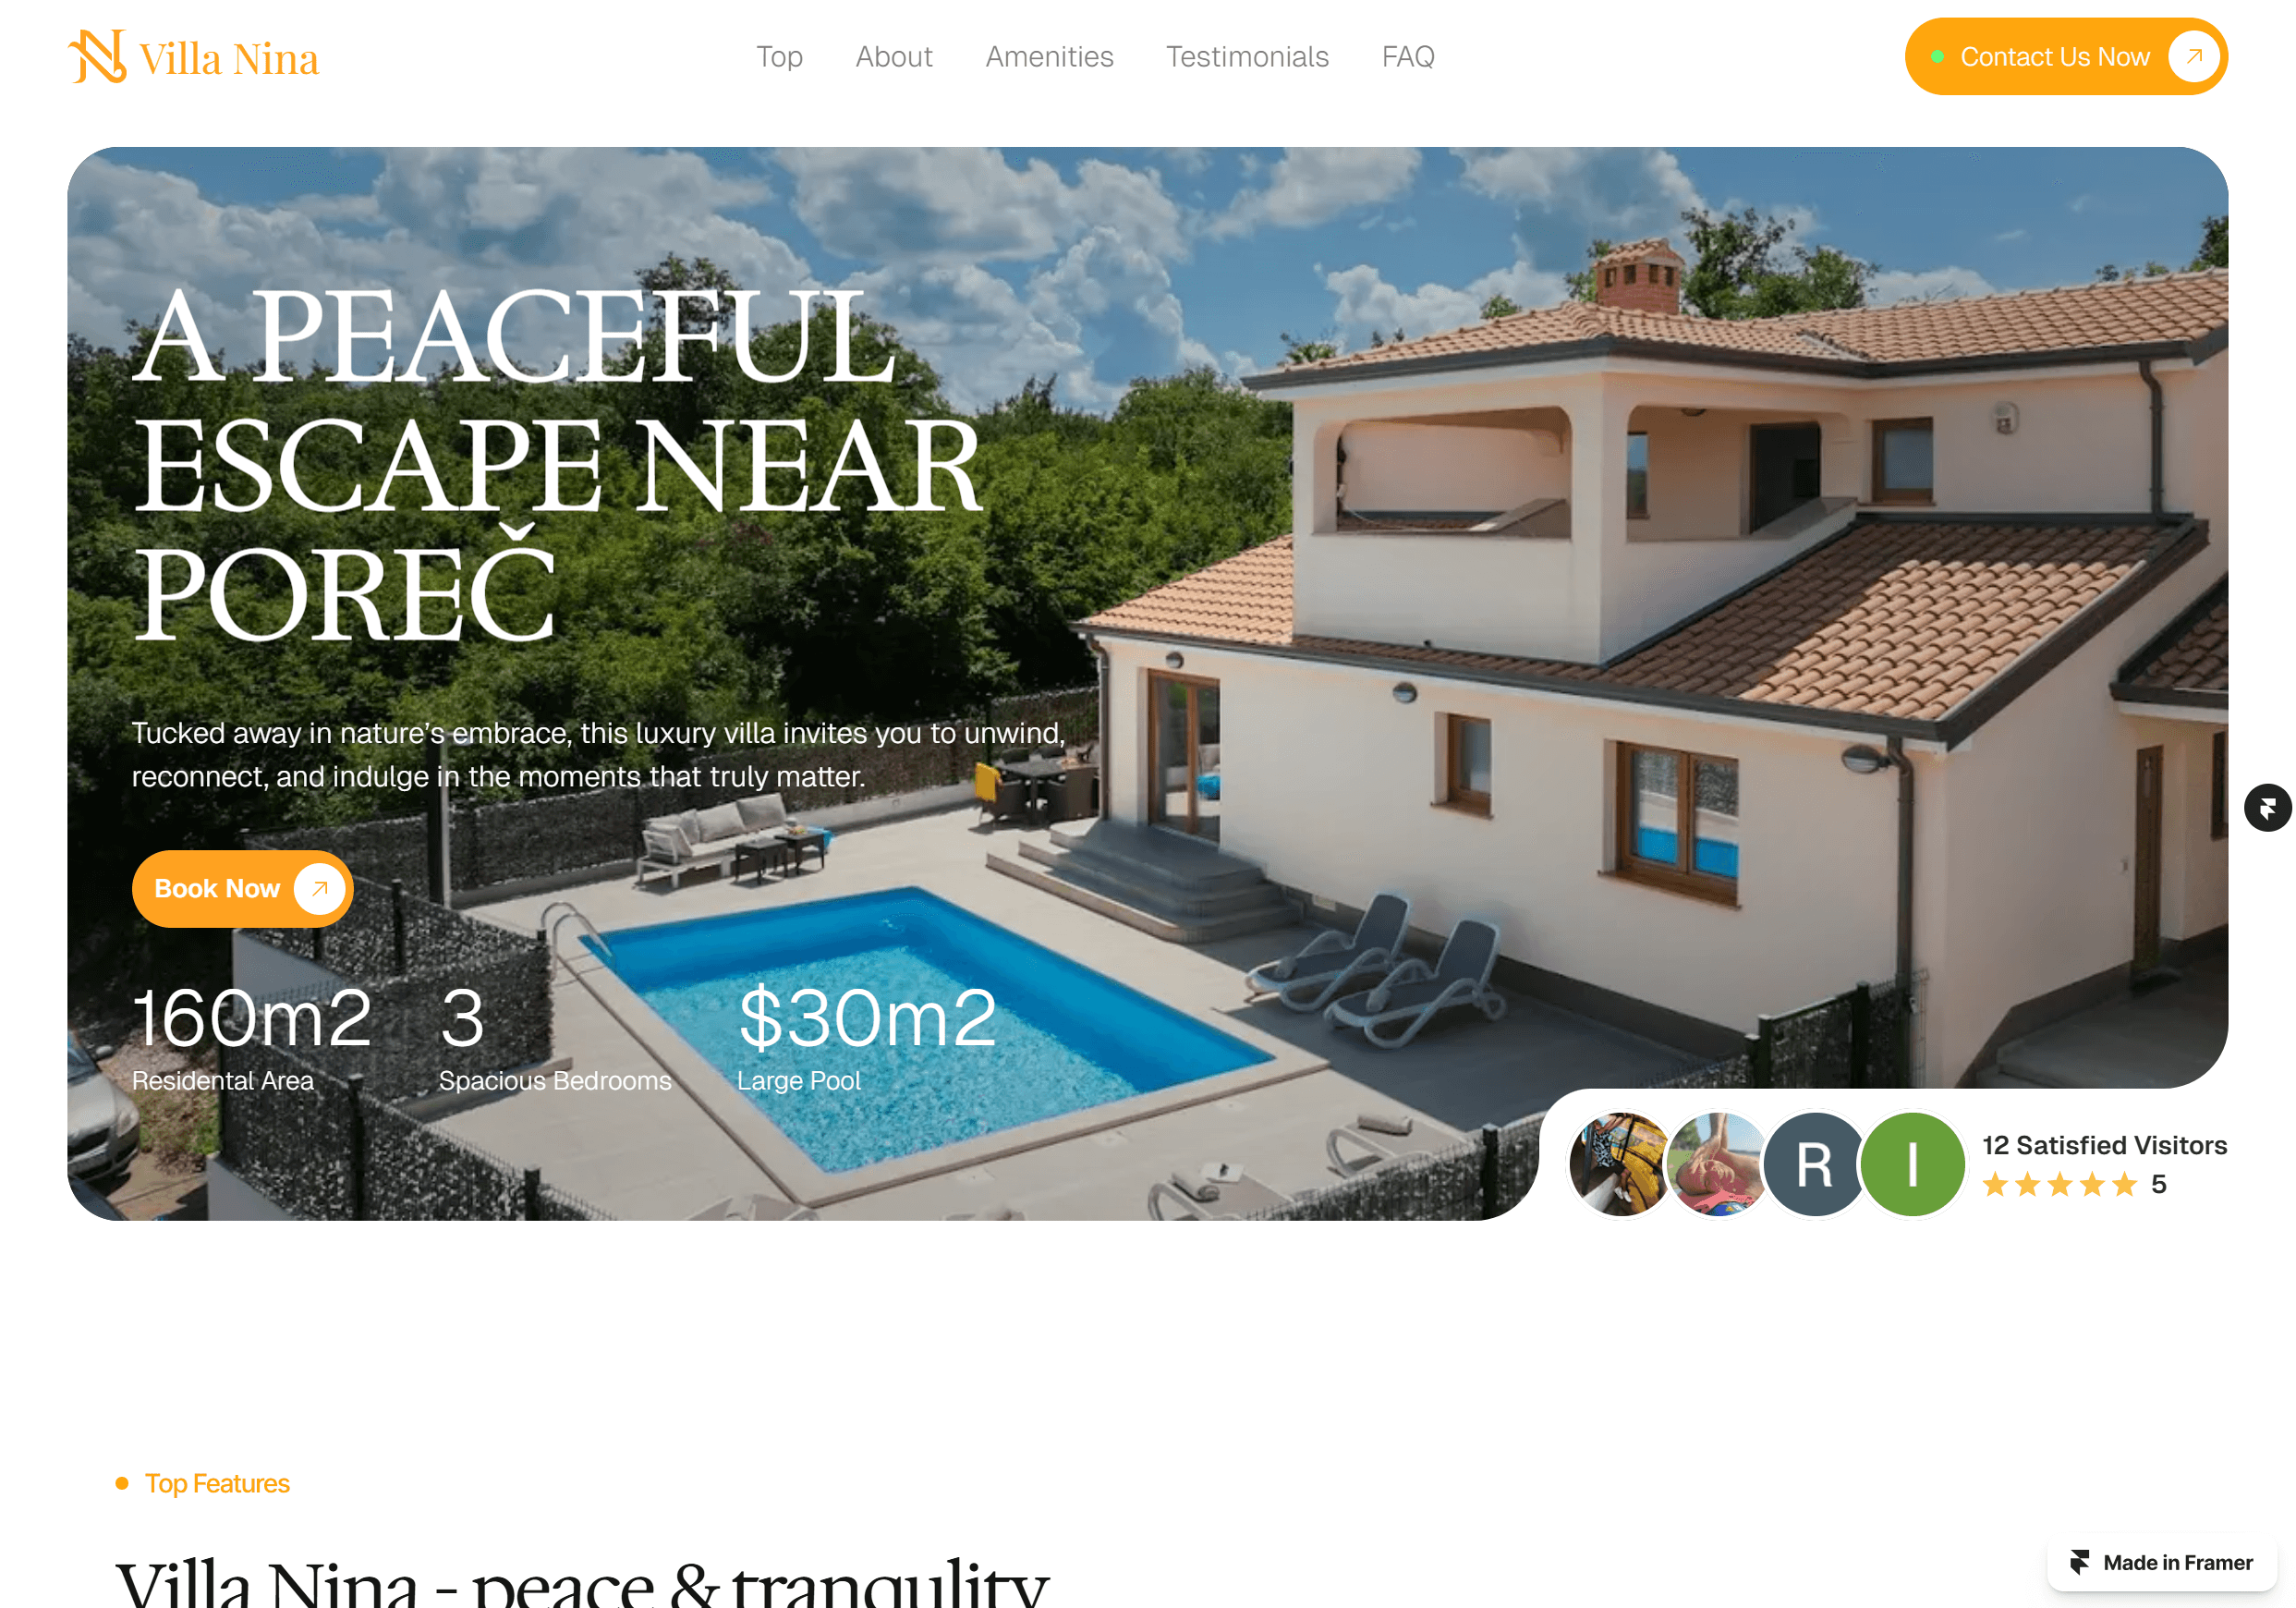Click the arrow icon in Contact Us Now

coord(2193,56)
